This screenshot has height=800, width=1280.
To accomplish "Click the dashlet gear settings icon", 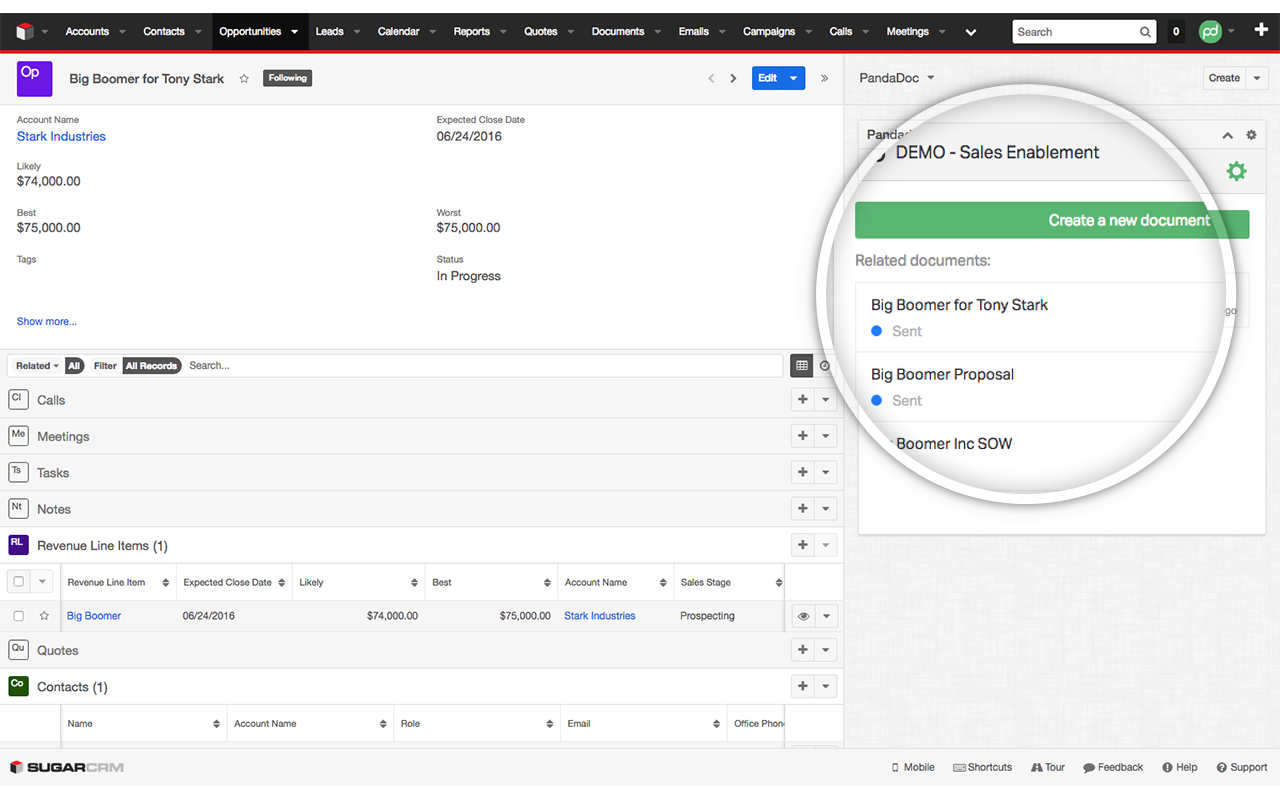I will [x=1251, y=135].
